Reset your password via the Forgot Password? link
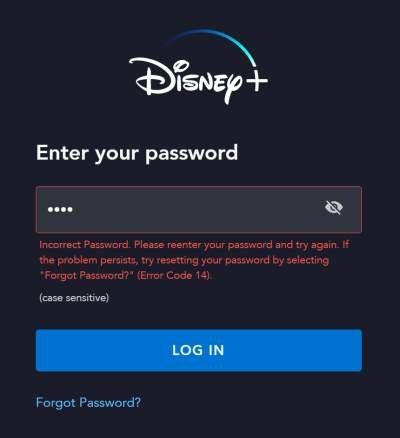 coord(88,403)
